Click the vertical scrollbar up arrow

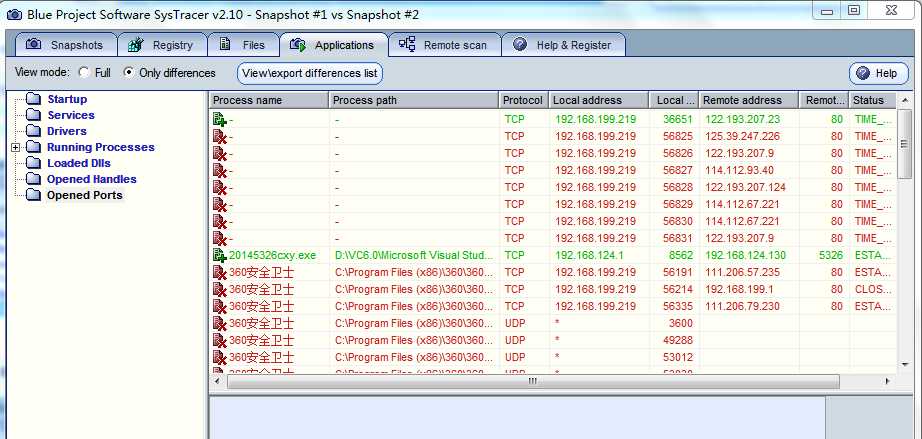pyautogui.click(x=906, y=100)
